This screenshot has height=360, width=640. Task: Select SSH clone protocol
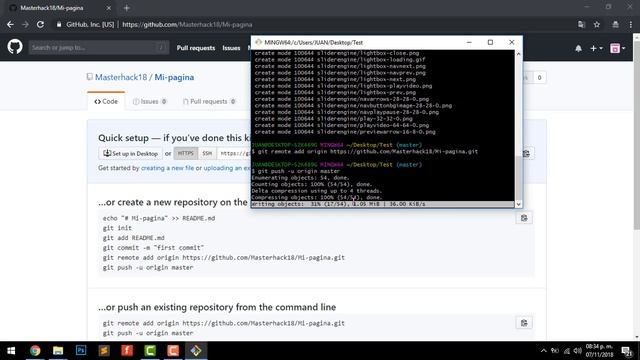[x=207, y=153]
